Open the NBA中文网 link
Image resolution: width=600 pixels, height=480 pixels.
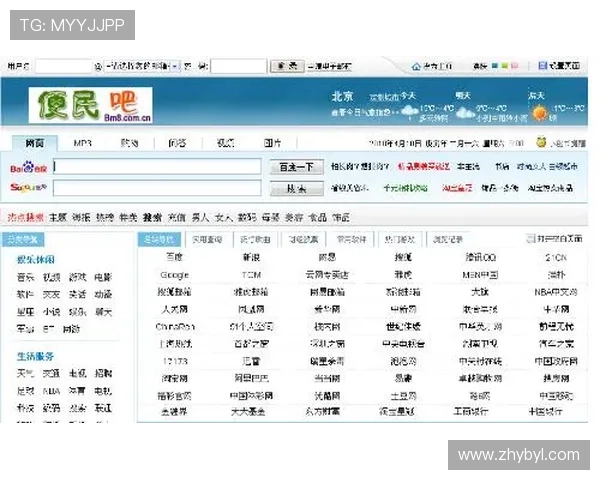pyautogui.click(x=556, y=292)
